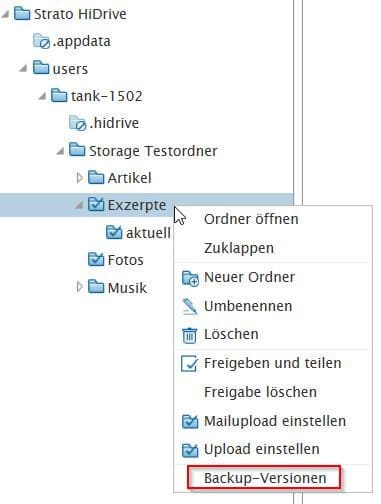Open the Fotos shared folder
Image resolution: width=381 pixels, height=504 pixels.
pyautogui.click(x=116, y=260)
